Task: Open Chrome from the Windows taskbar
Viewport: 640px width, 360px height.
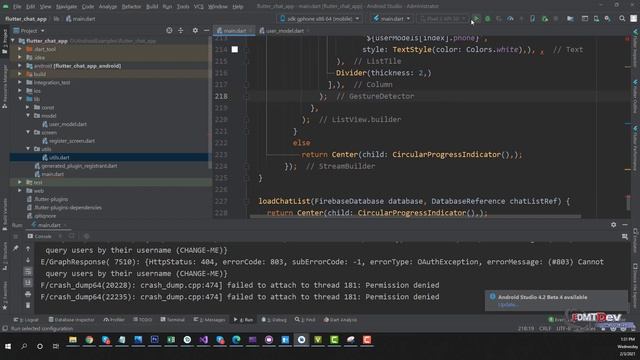Action: point(89,340)
